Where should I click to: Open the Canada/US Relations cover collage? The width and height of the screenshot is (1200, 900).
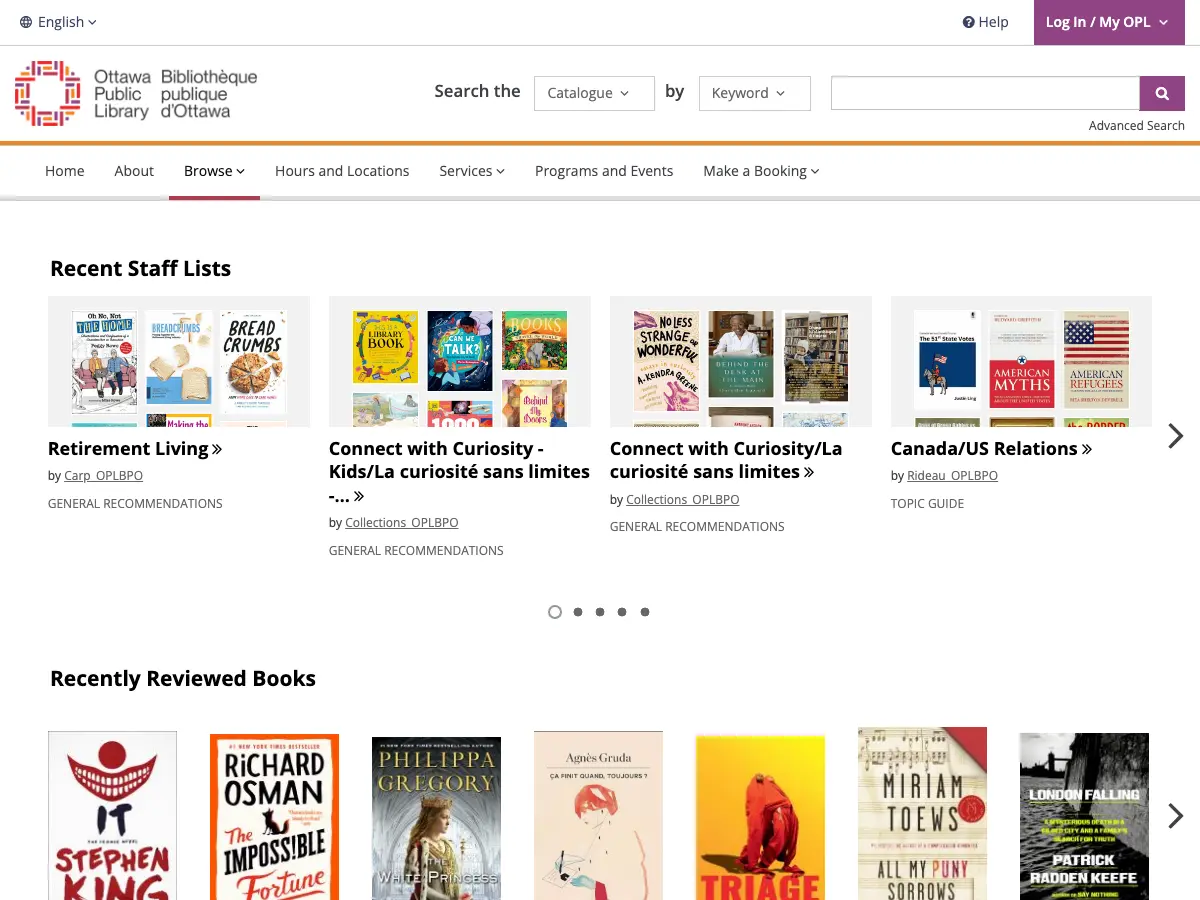click(1021, 362)
